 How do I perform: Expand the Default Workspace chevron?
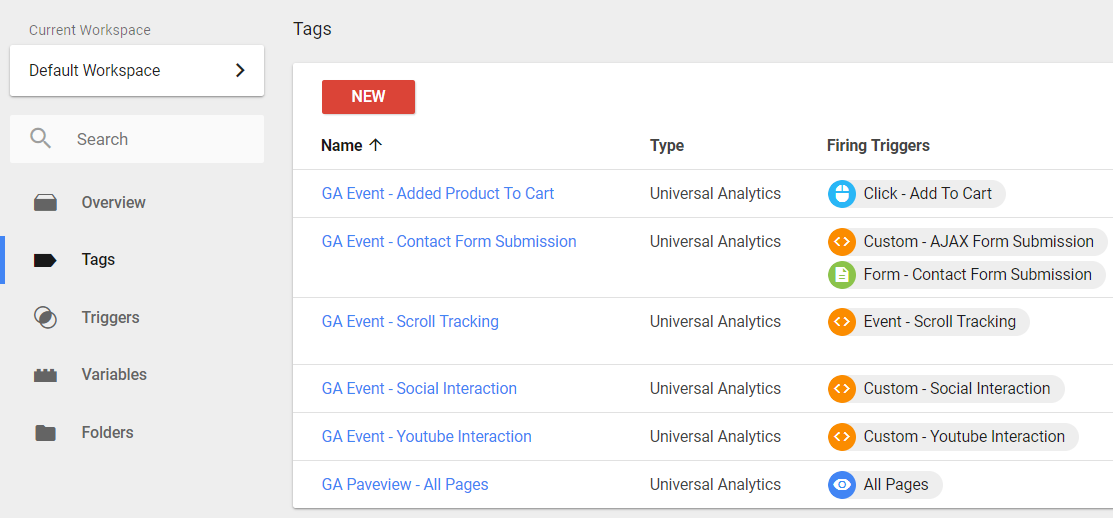239,71
